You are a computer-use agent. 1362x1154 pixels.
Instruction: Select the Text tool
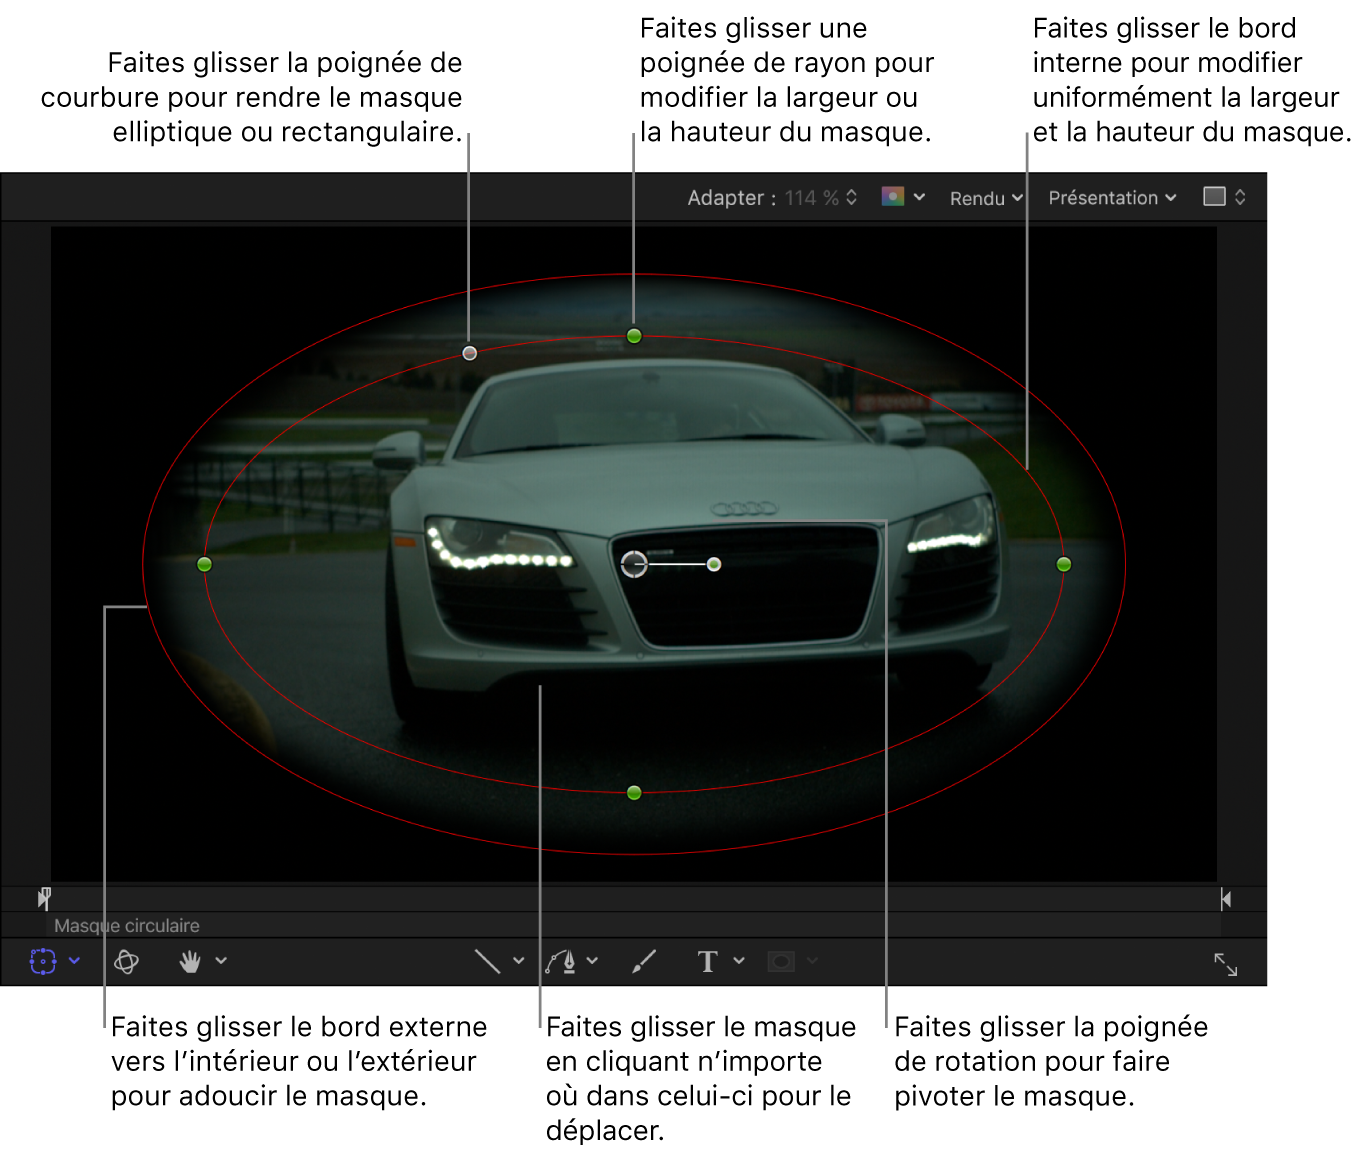point(707,961)
